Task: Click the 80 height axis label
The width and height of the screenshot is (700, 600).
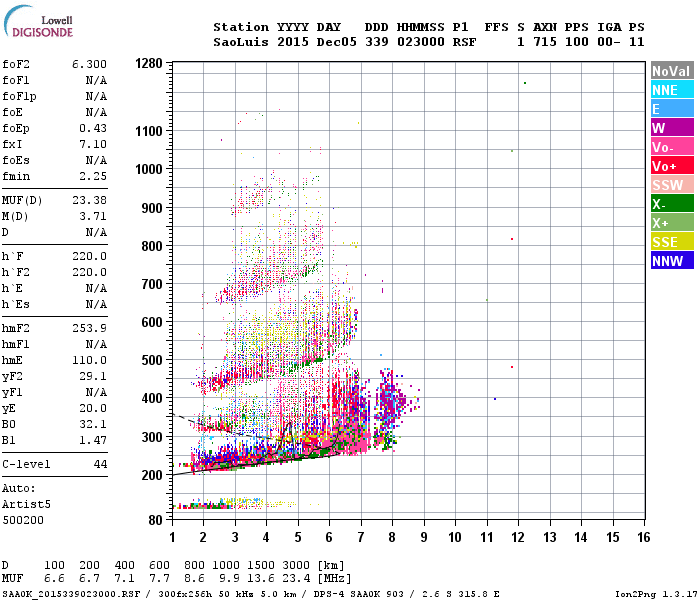Action: point(155,520)
